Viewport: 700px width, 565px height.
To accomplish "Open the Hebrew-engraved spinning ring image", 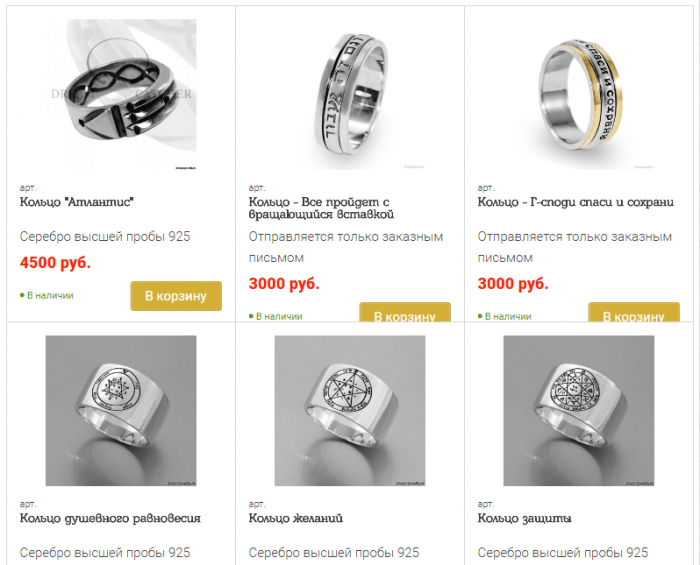I will click(350, 94).
